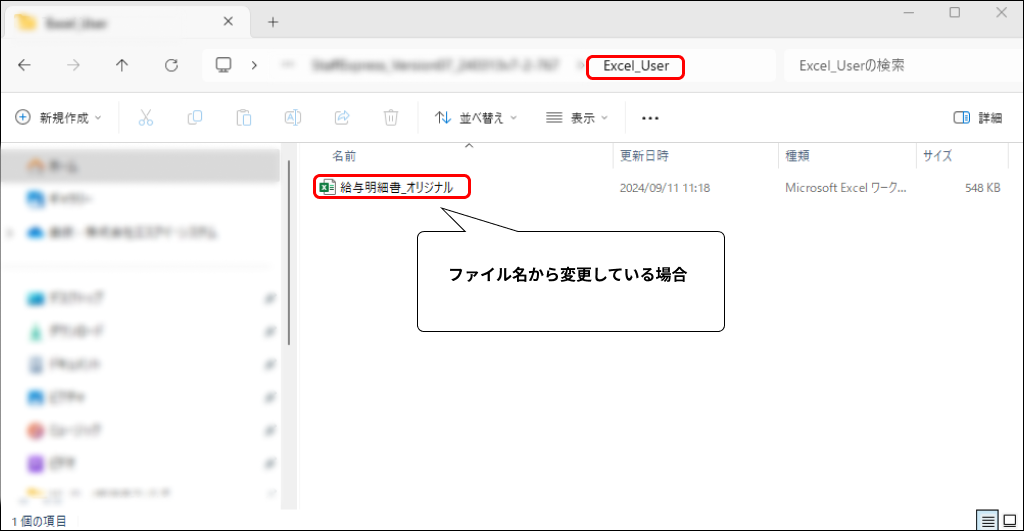Open the three-dot more options menu

point(650,118)
